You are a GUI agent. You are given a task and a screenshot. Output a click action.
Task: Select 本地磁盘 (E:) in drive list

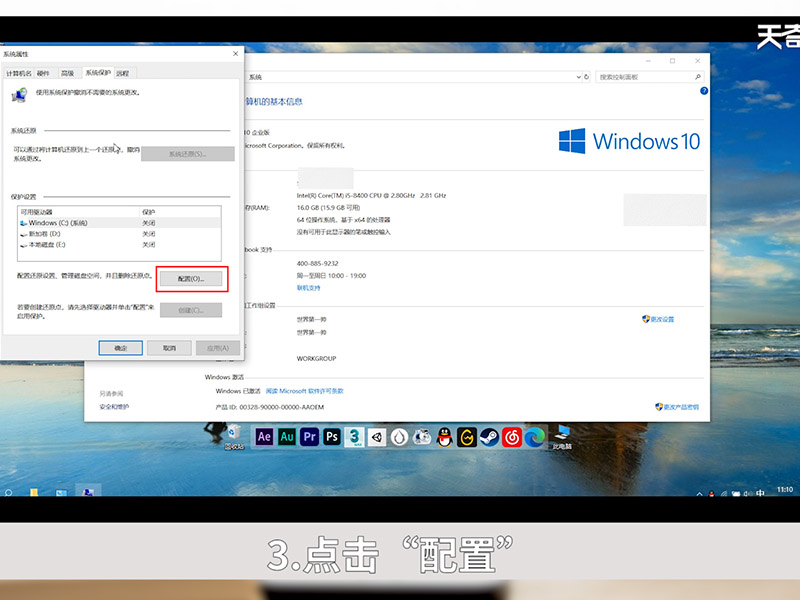coord(52,244)
